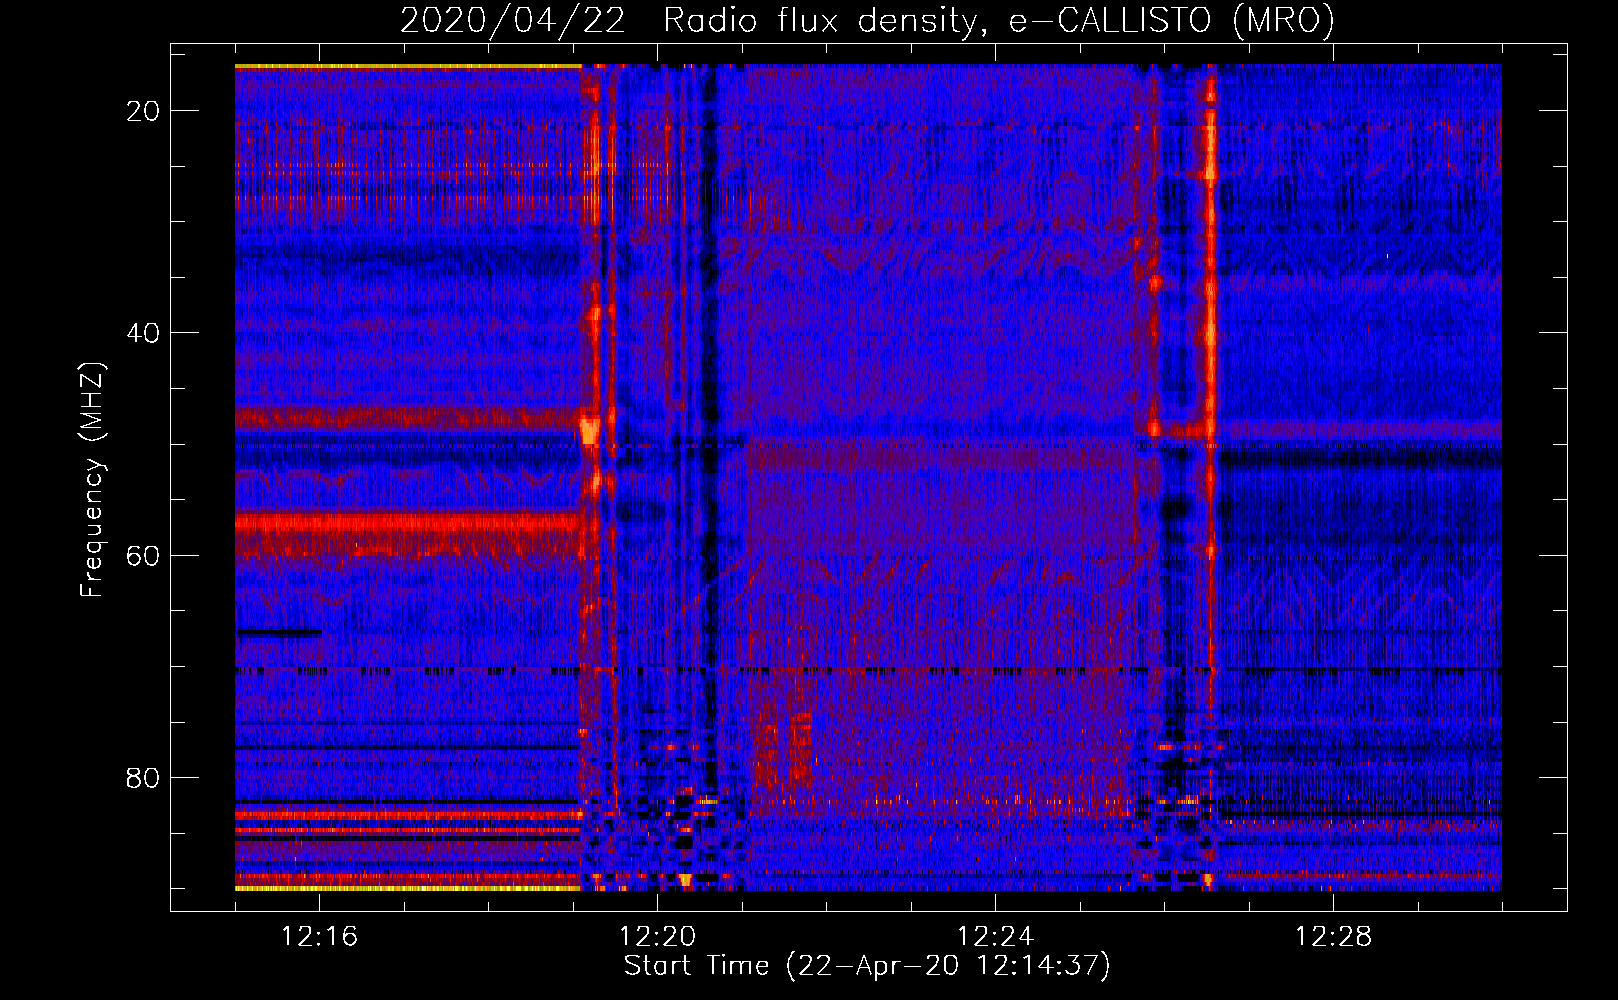
Task: Click the '60' frequency tick label
Action: click(x=143, y=555)
